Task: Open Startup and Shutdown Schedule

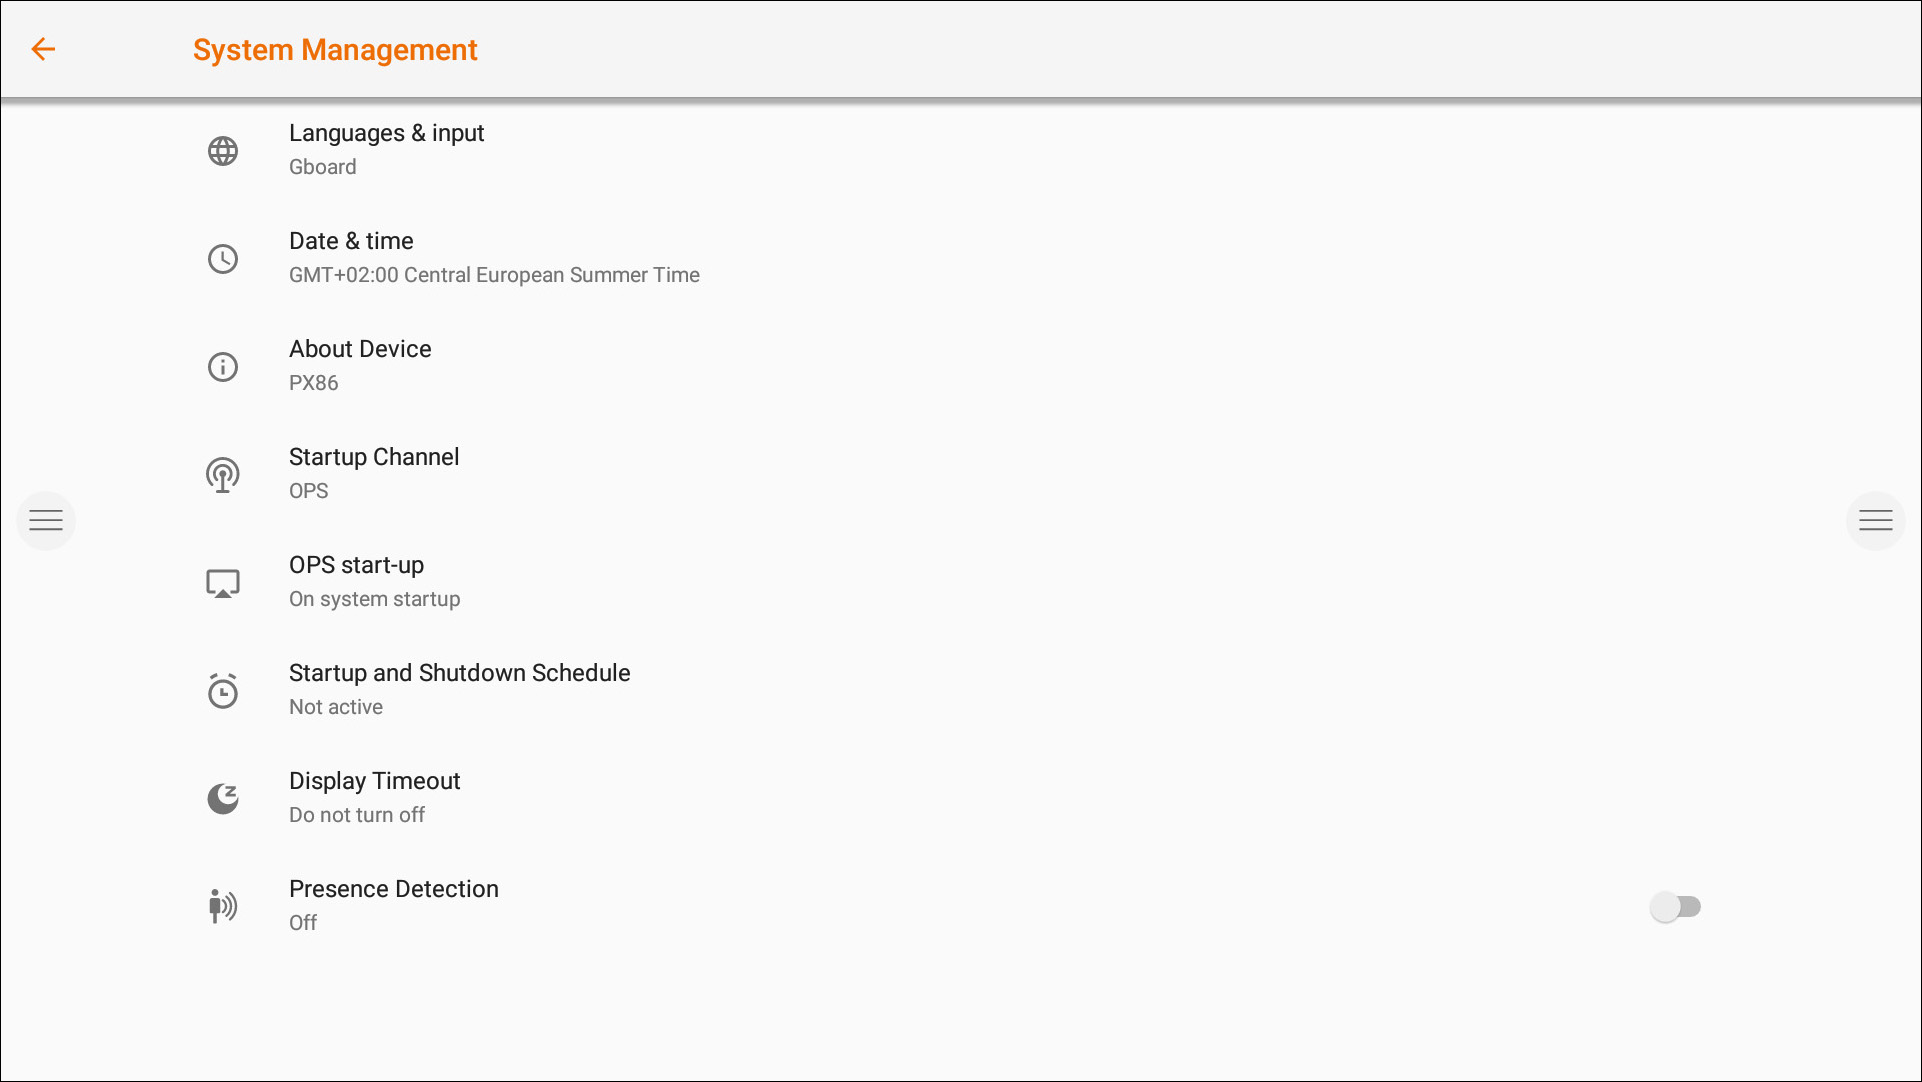Action: pyautogui.click(x=459, y=674)
